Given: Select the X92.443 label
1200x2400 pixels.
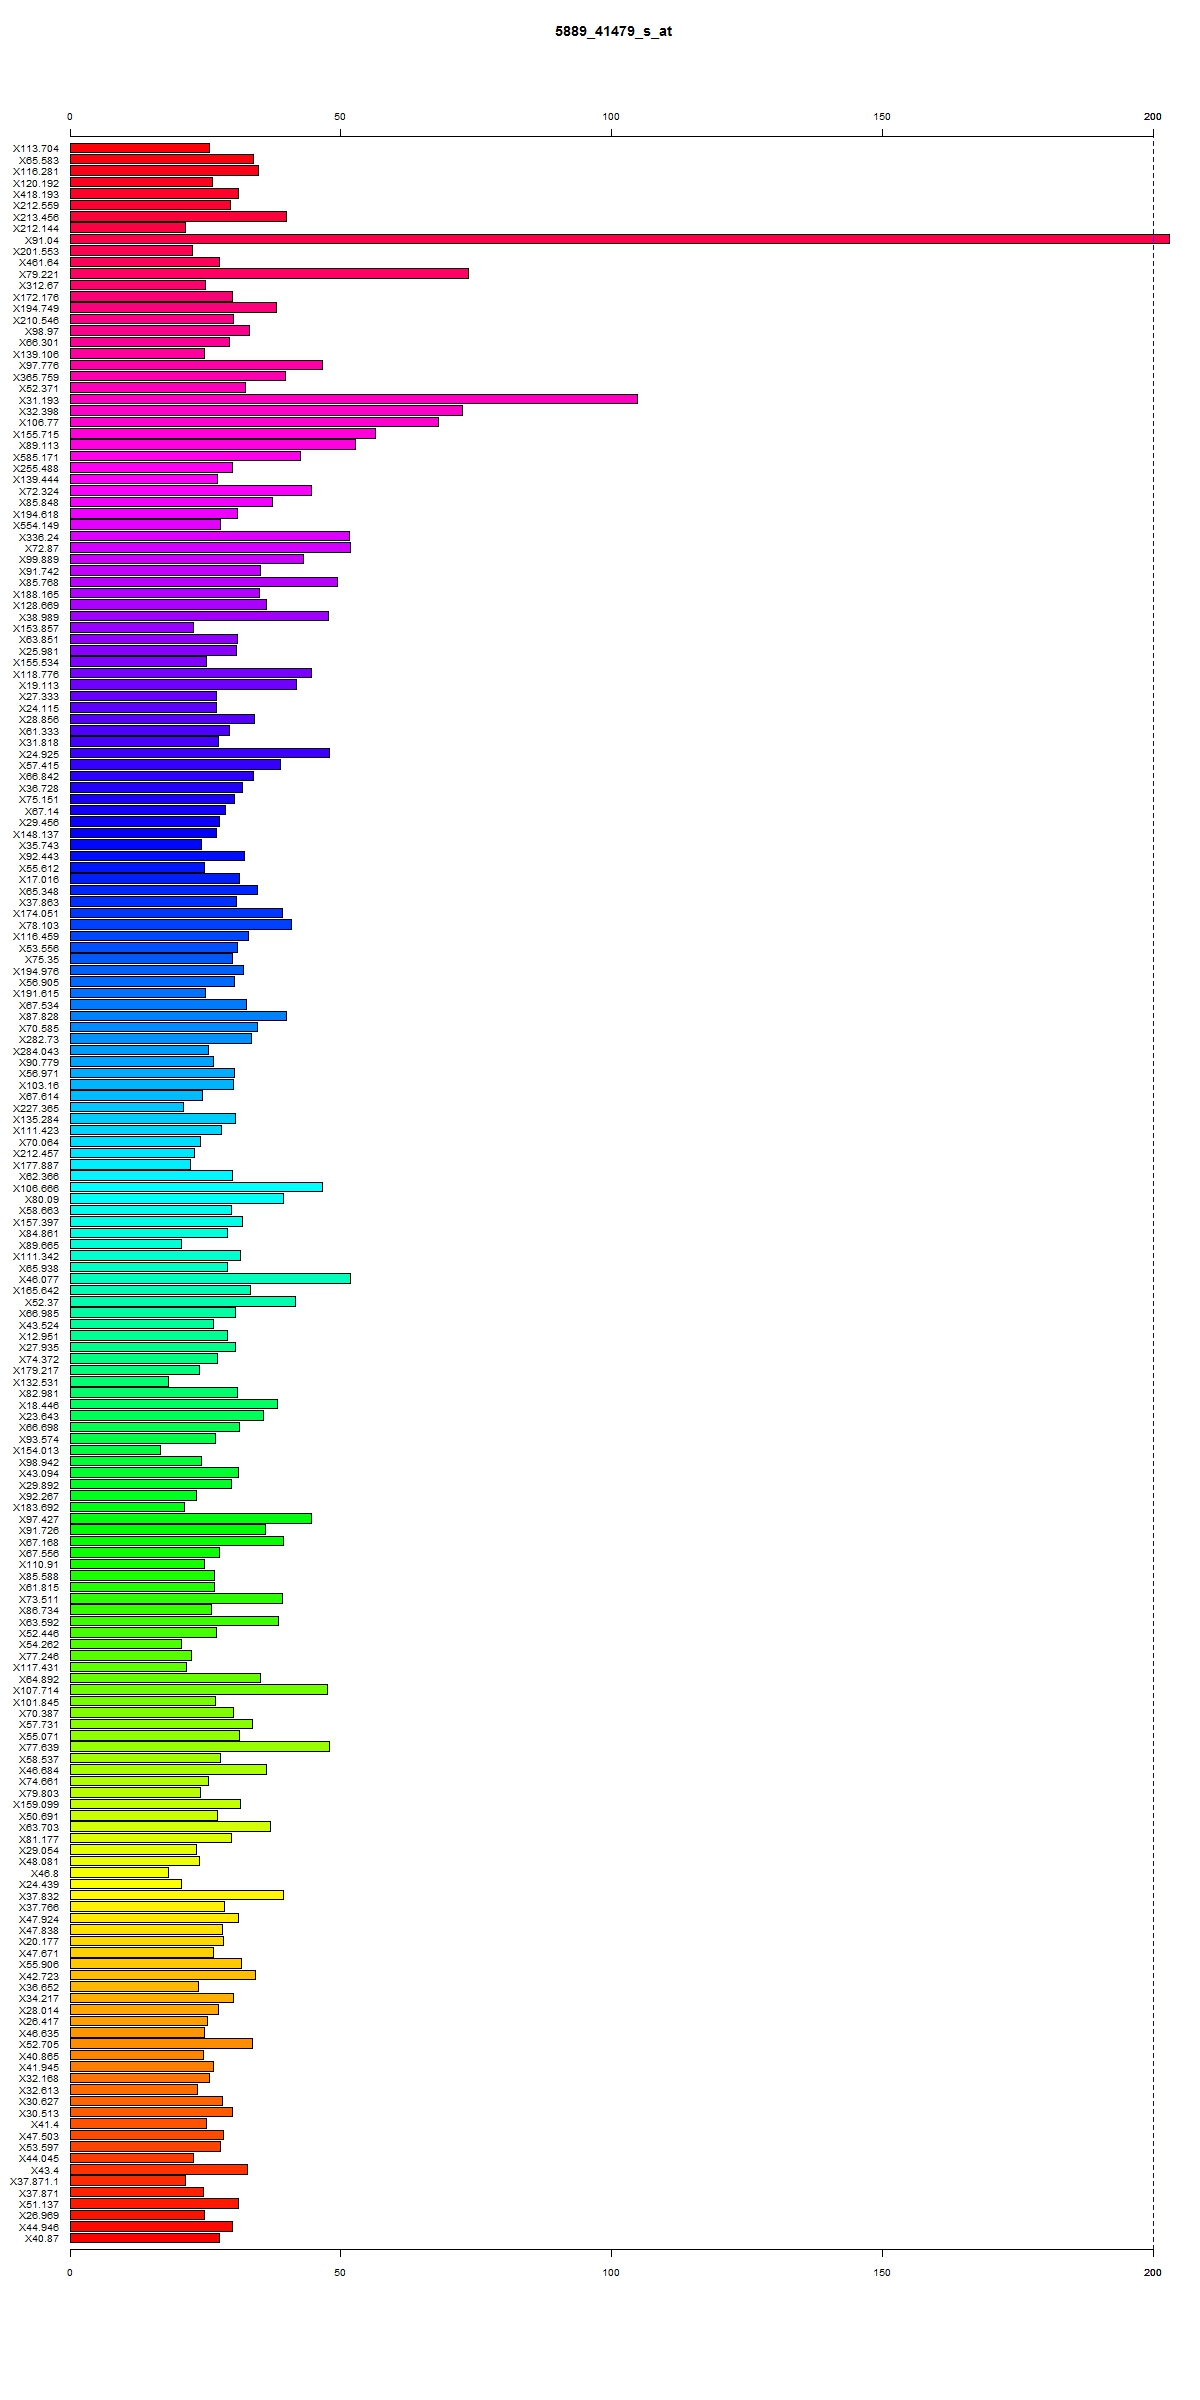Looking at the screenshot, I should coord(39,856).
